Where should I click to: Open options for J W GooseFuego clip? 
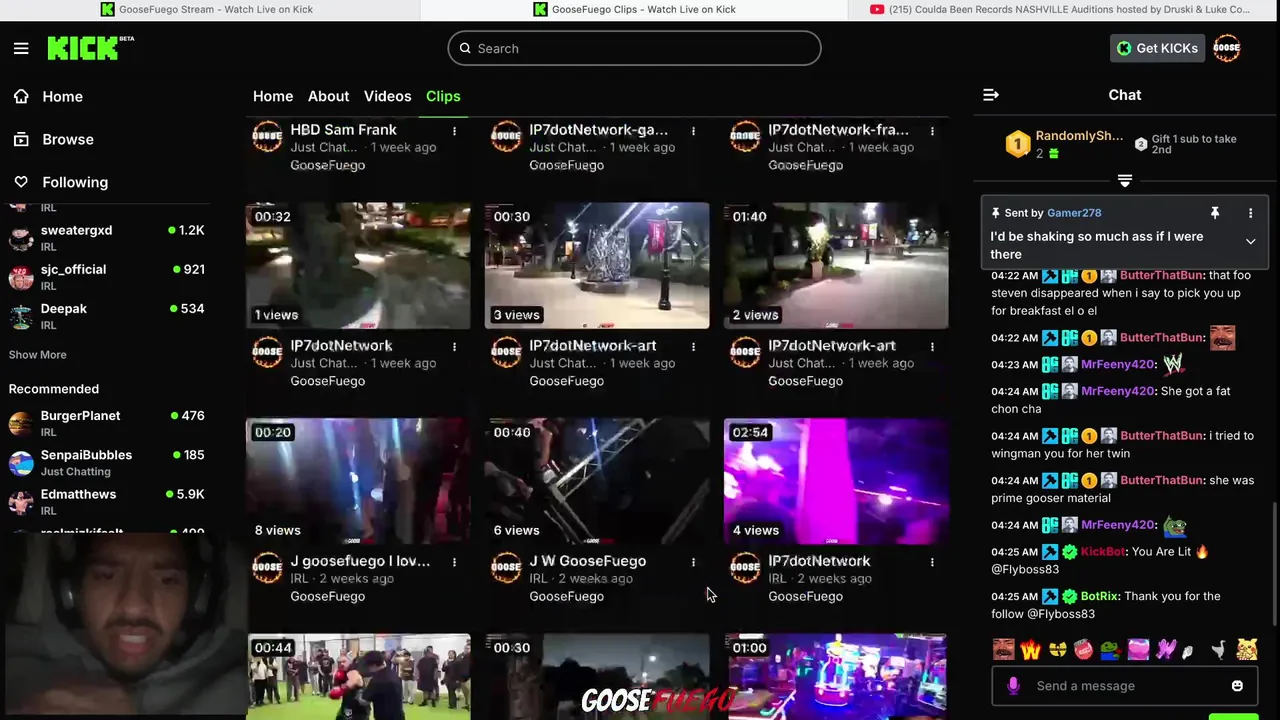[x=693, y=562]
